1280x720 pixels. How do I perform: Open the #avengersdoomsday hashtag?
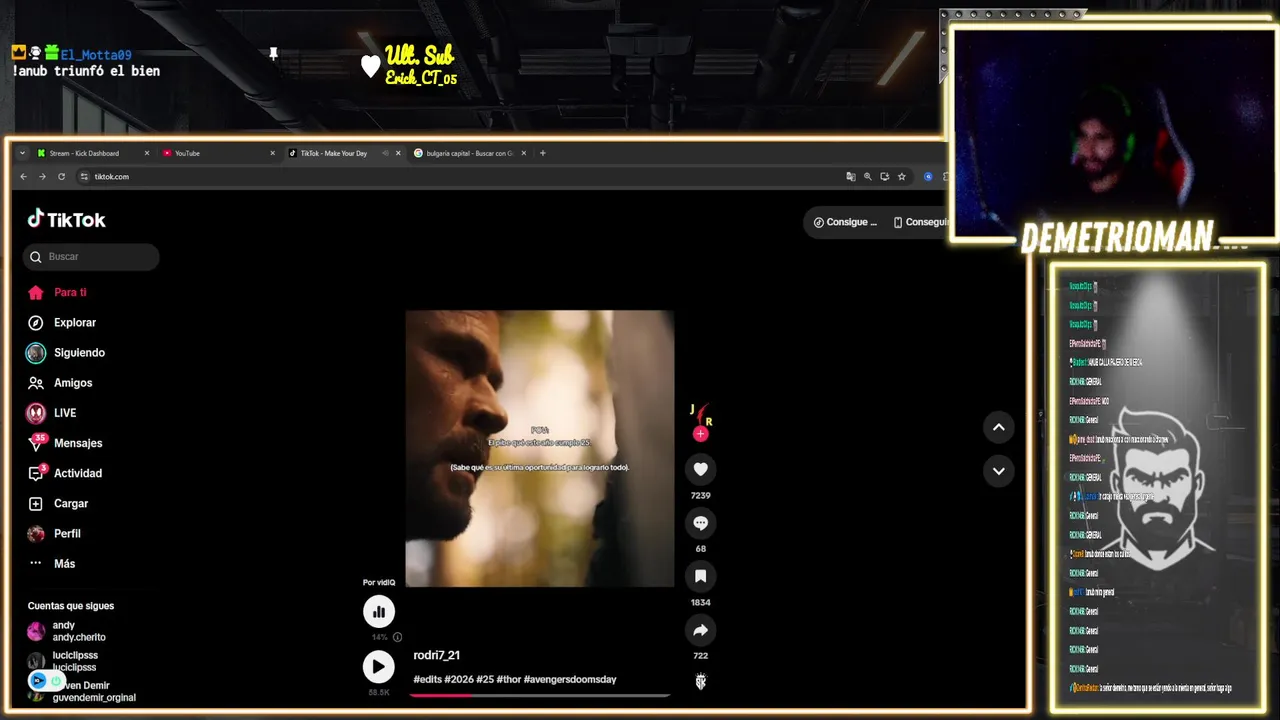pos(570,680)
